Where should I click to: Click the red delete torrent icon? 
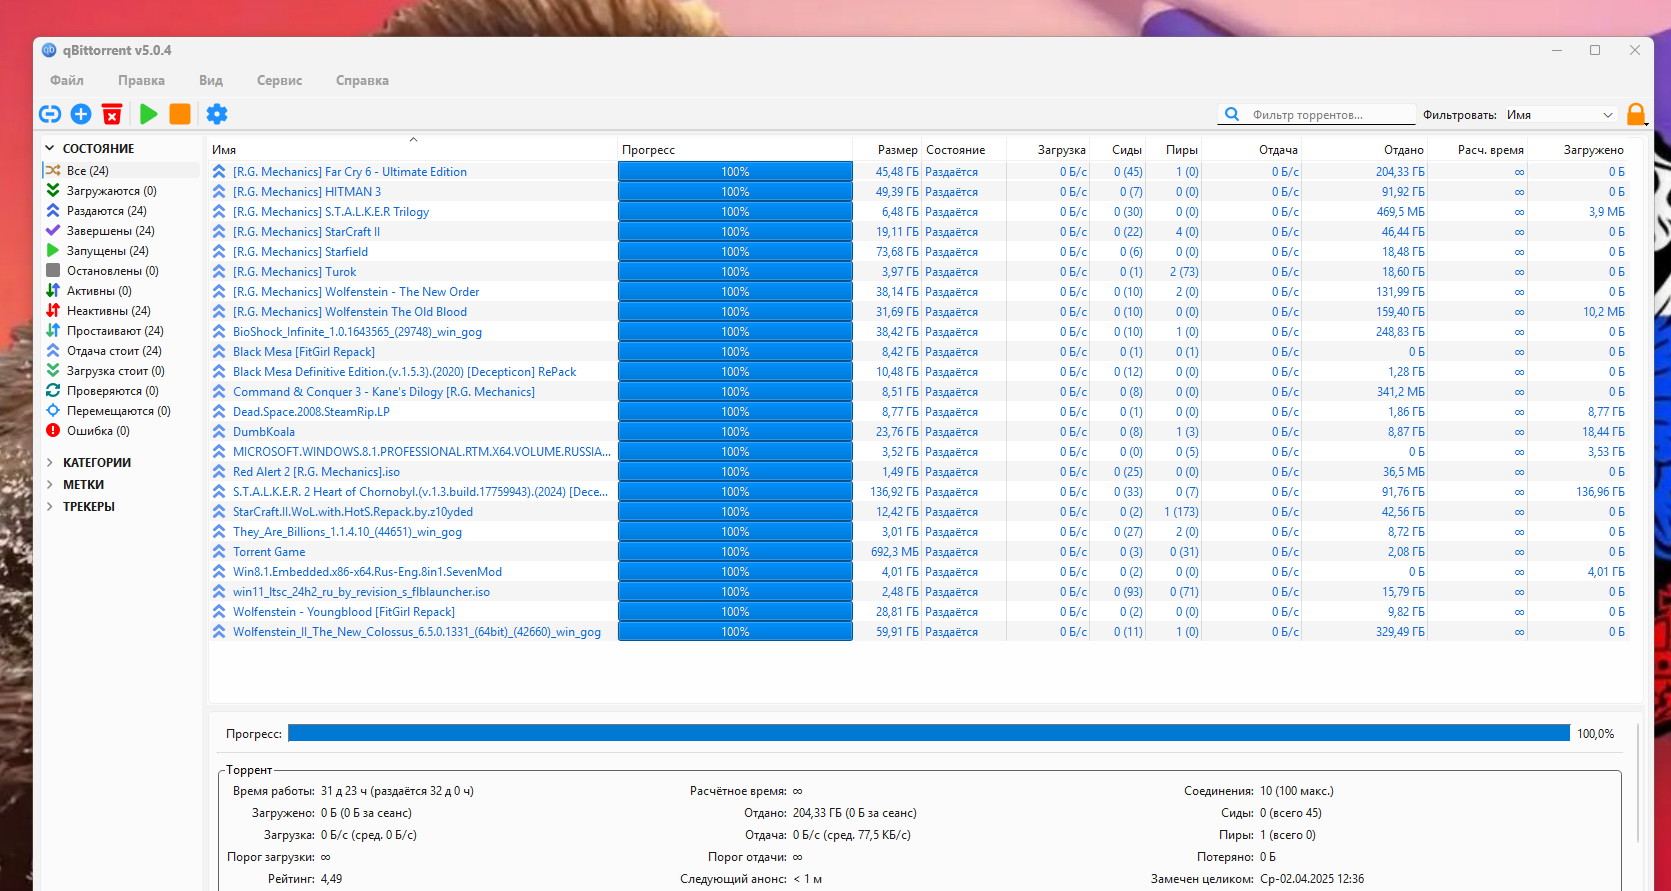click(112, 114)
